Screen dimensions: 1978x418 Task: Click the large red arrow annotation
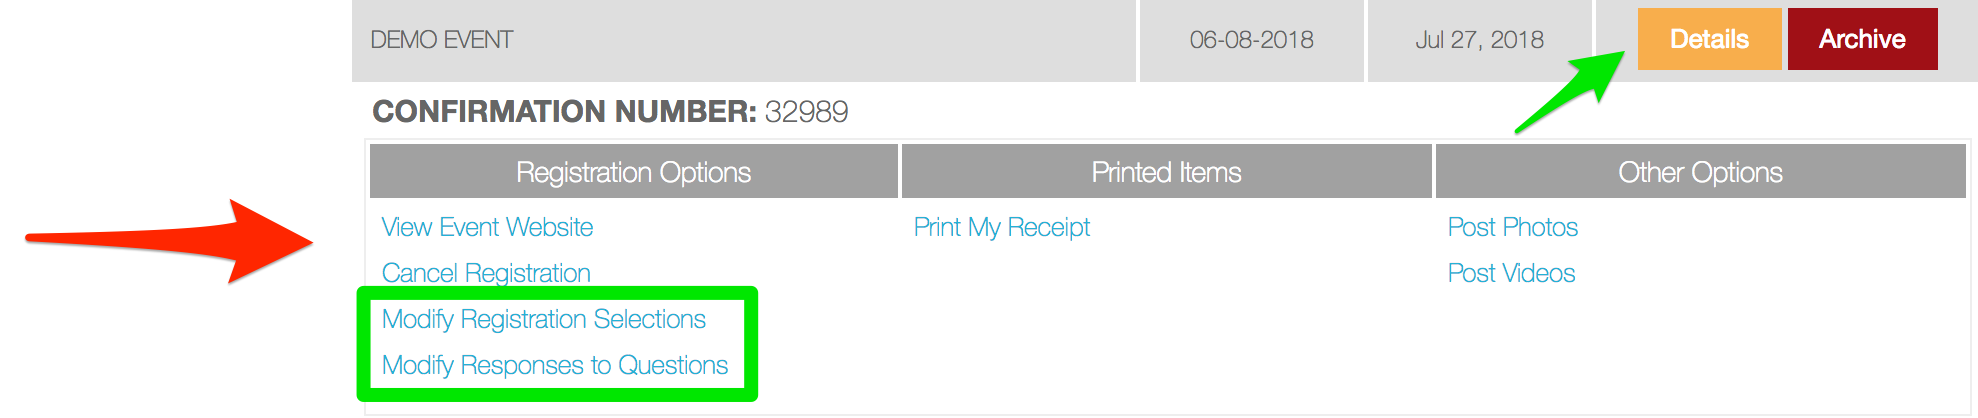[170, 241]
